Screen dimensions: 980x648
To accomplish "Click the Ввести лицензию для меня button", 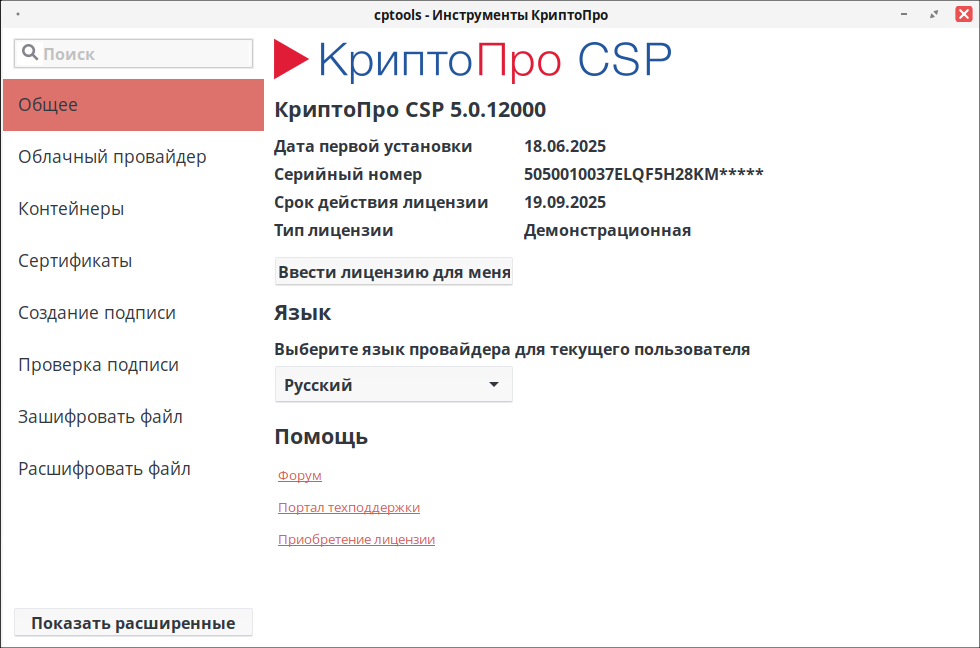I will tap(394, 272).
